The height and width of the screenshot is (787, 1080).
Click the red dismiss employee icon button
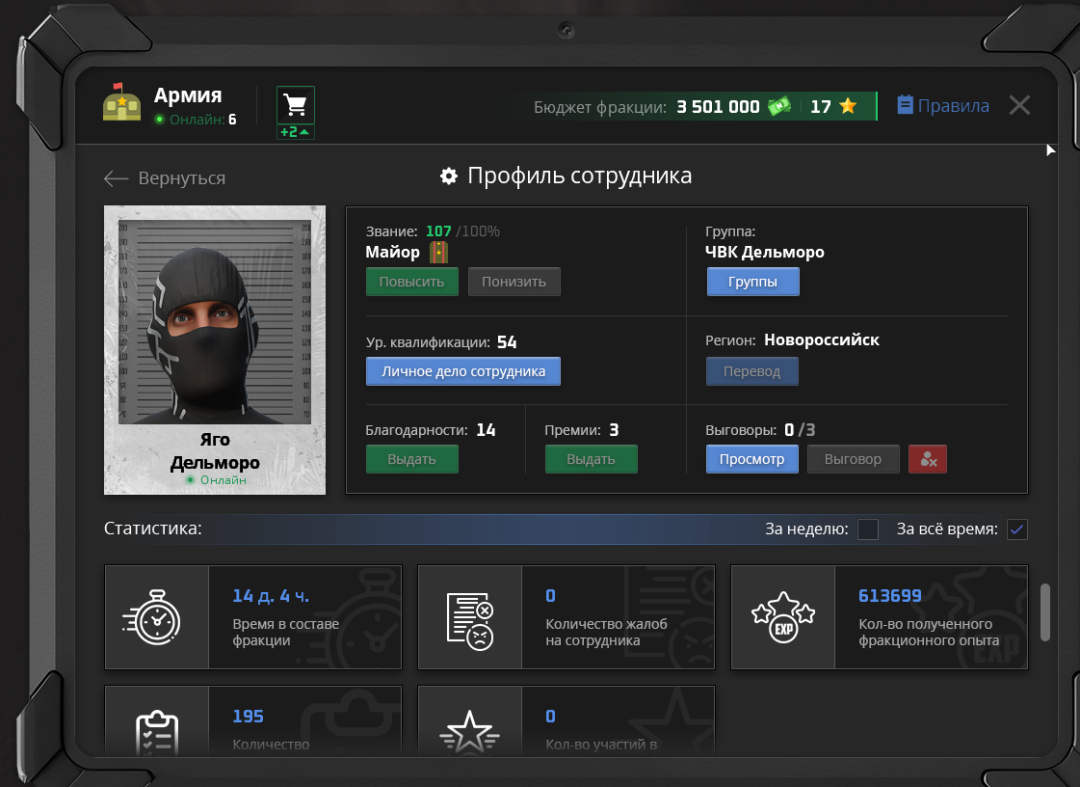click(x=927, y=459)
